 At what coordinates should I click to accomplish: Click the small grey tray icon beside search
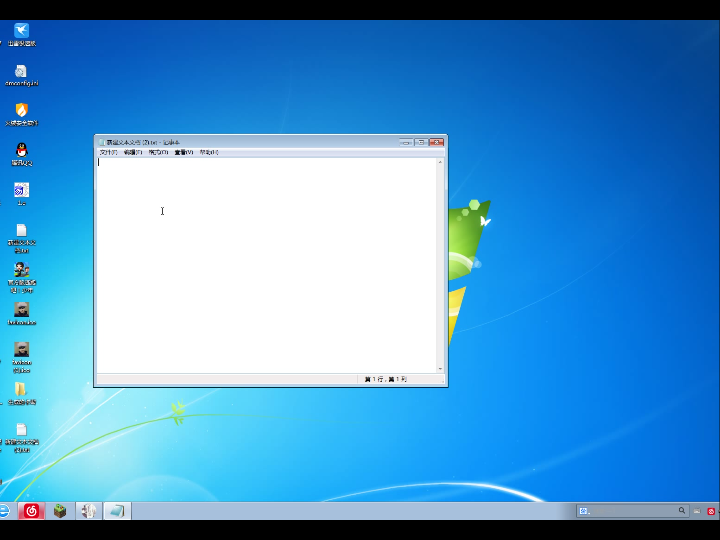pyautogui.click(x=697, y=511)
